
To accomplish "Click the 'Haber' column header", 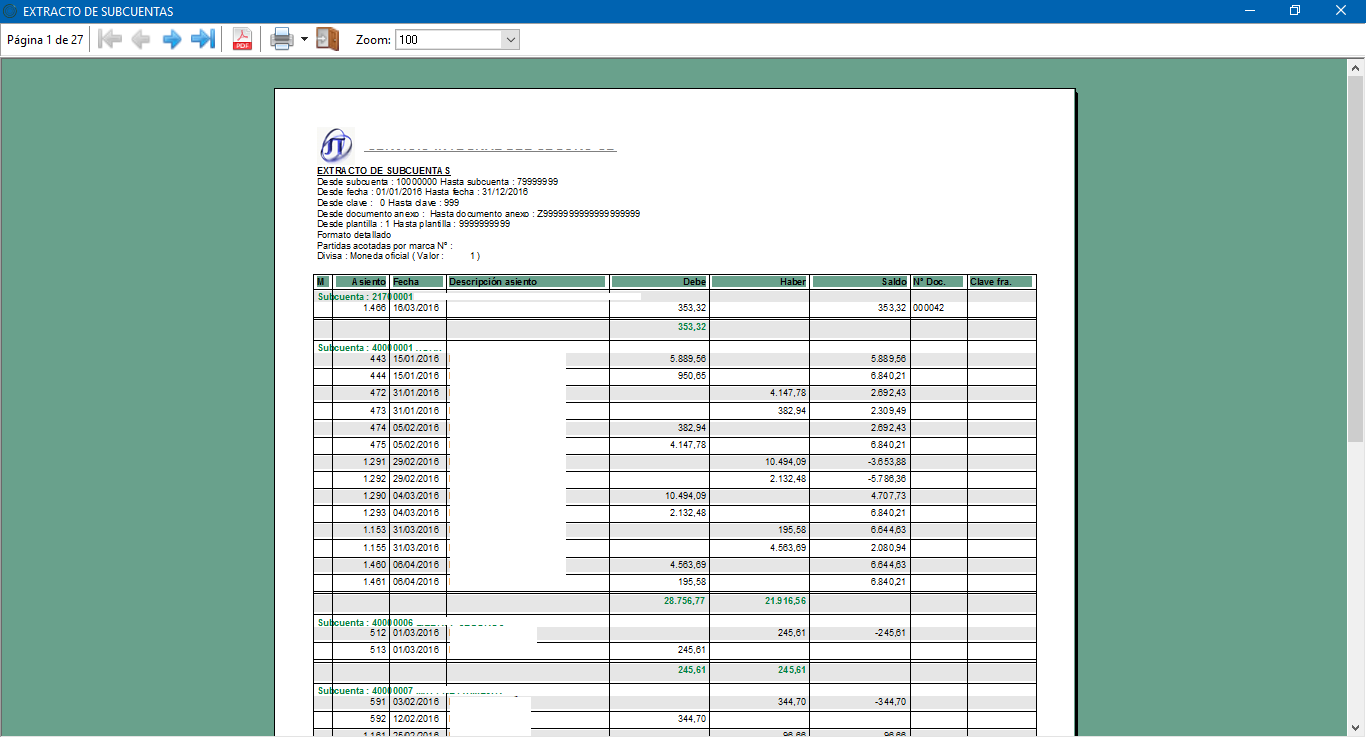I will coord(759,282).
